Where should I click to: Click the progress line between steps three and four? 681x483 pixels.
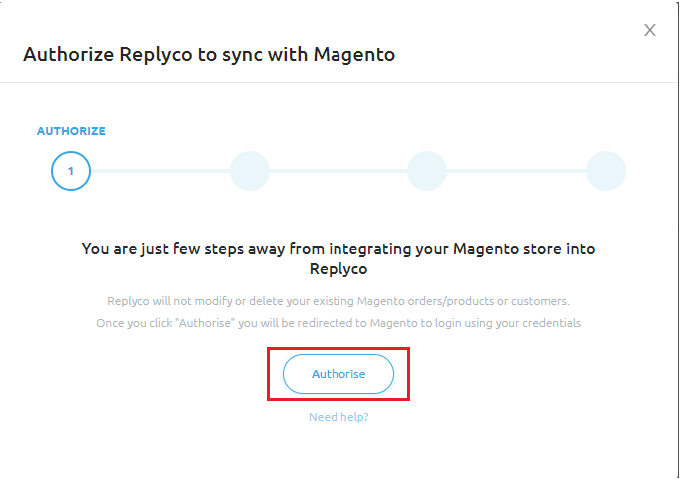[x=516, y=171]
